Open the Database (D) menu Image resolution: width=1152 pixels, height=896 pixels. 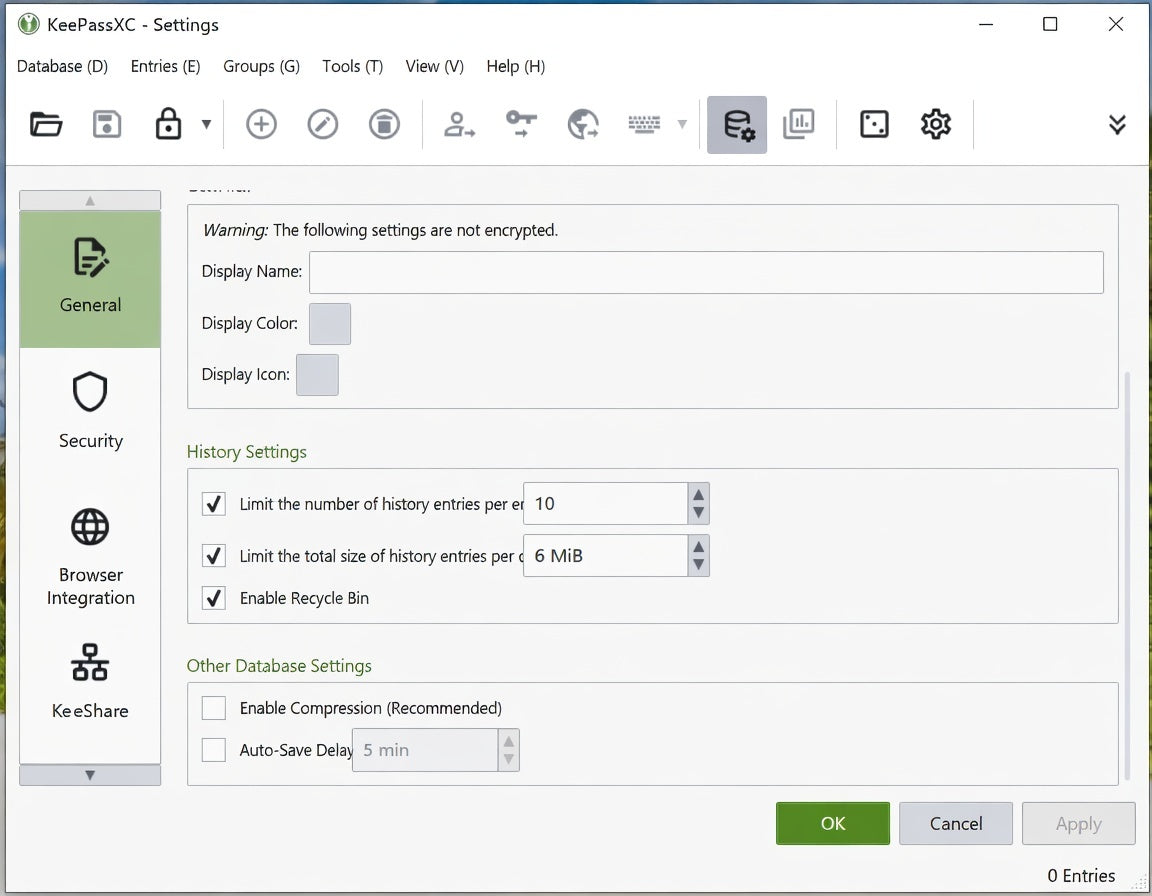pos(62,67)
